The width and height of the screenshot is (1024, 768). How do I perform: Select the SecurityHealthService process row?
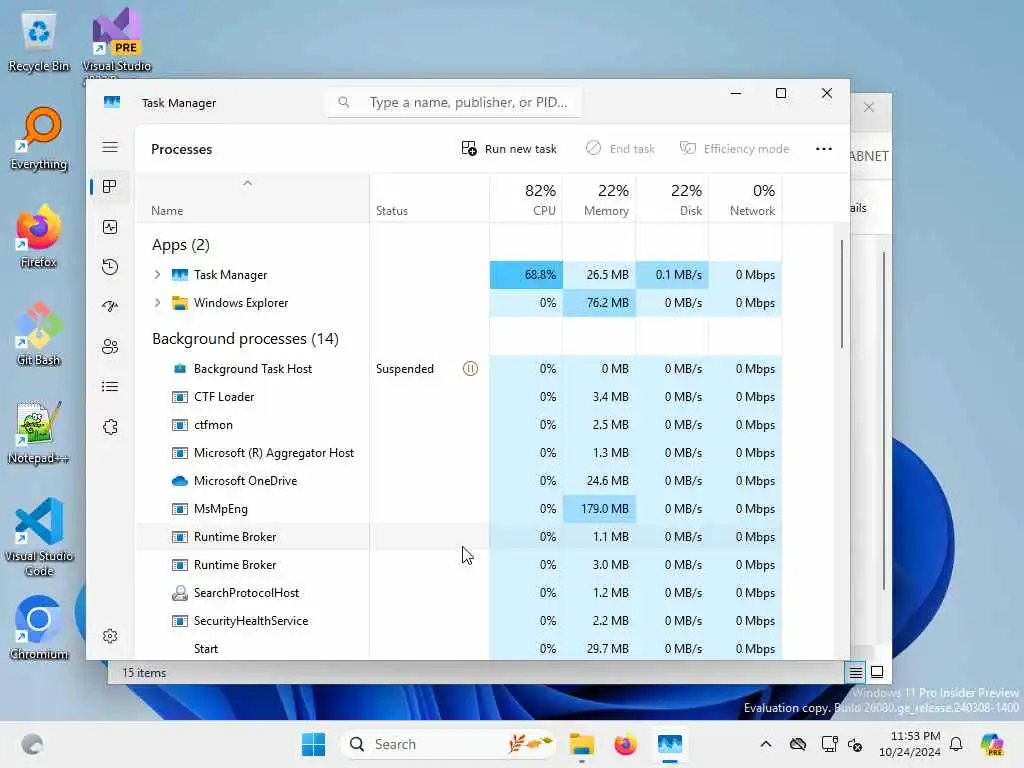(458, 621)
